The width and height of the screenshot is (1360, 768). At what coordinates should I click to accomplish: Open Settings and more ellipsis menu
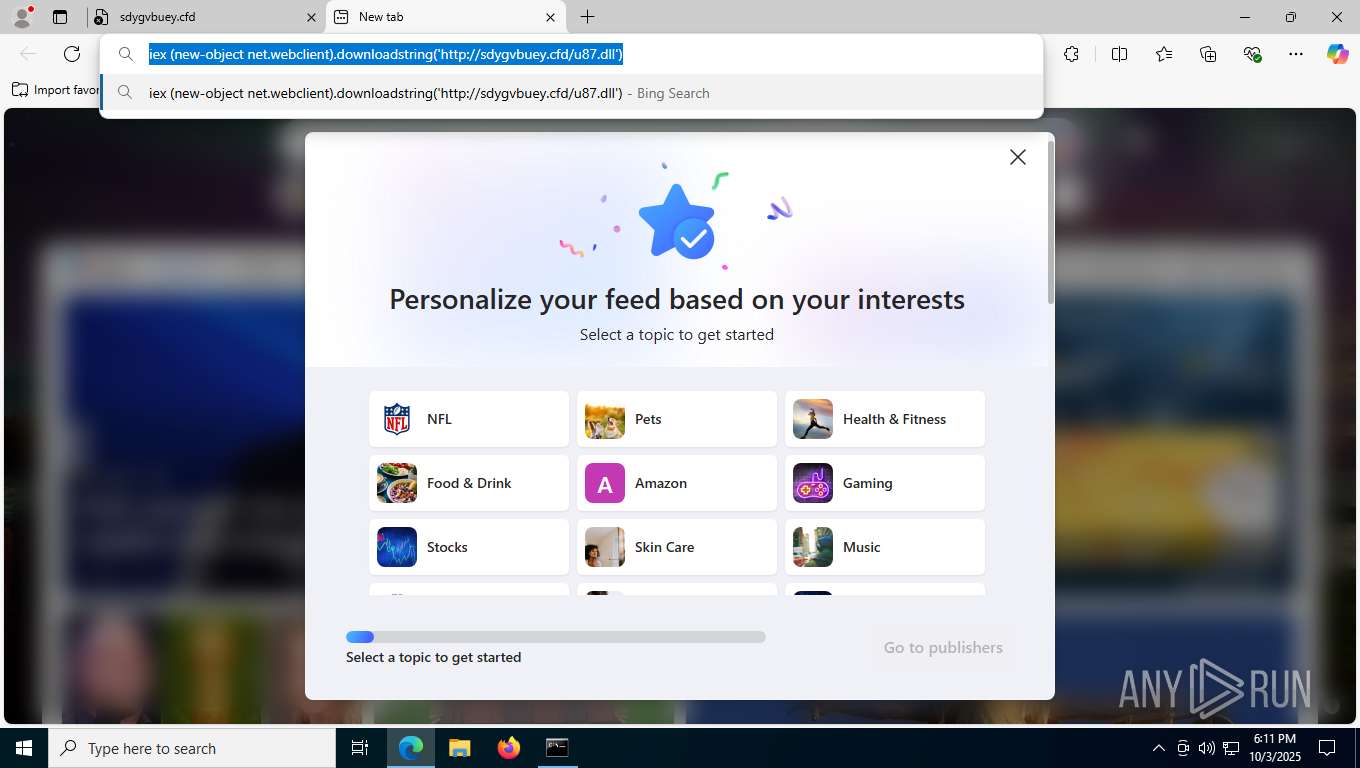1296,54
